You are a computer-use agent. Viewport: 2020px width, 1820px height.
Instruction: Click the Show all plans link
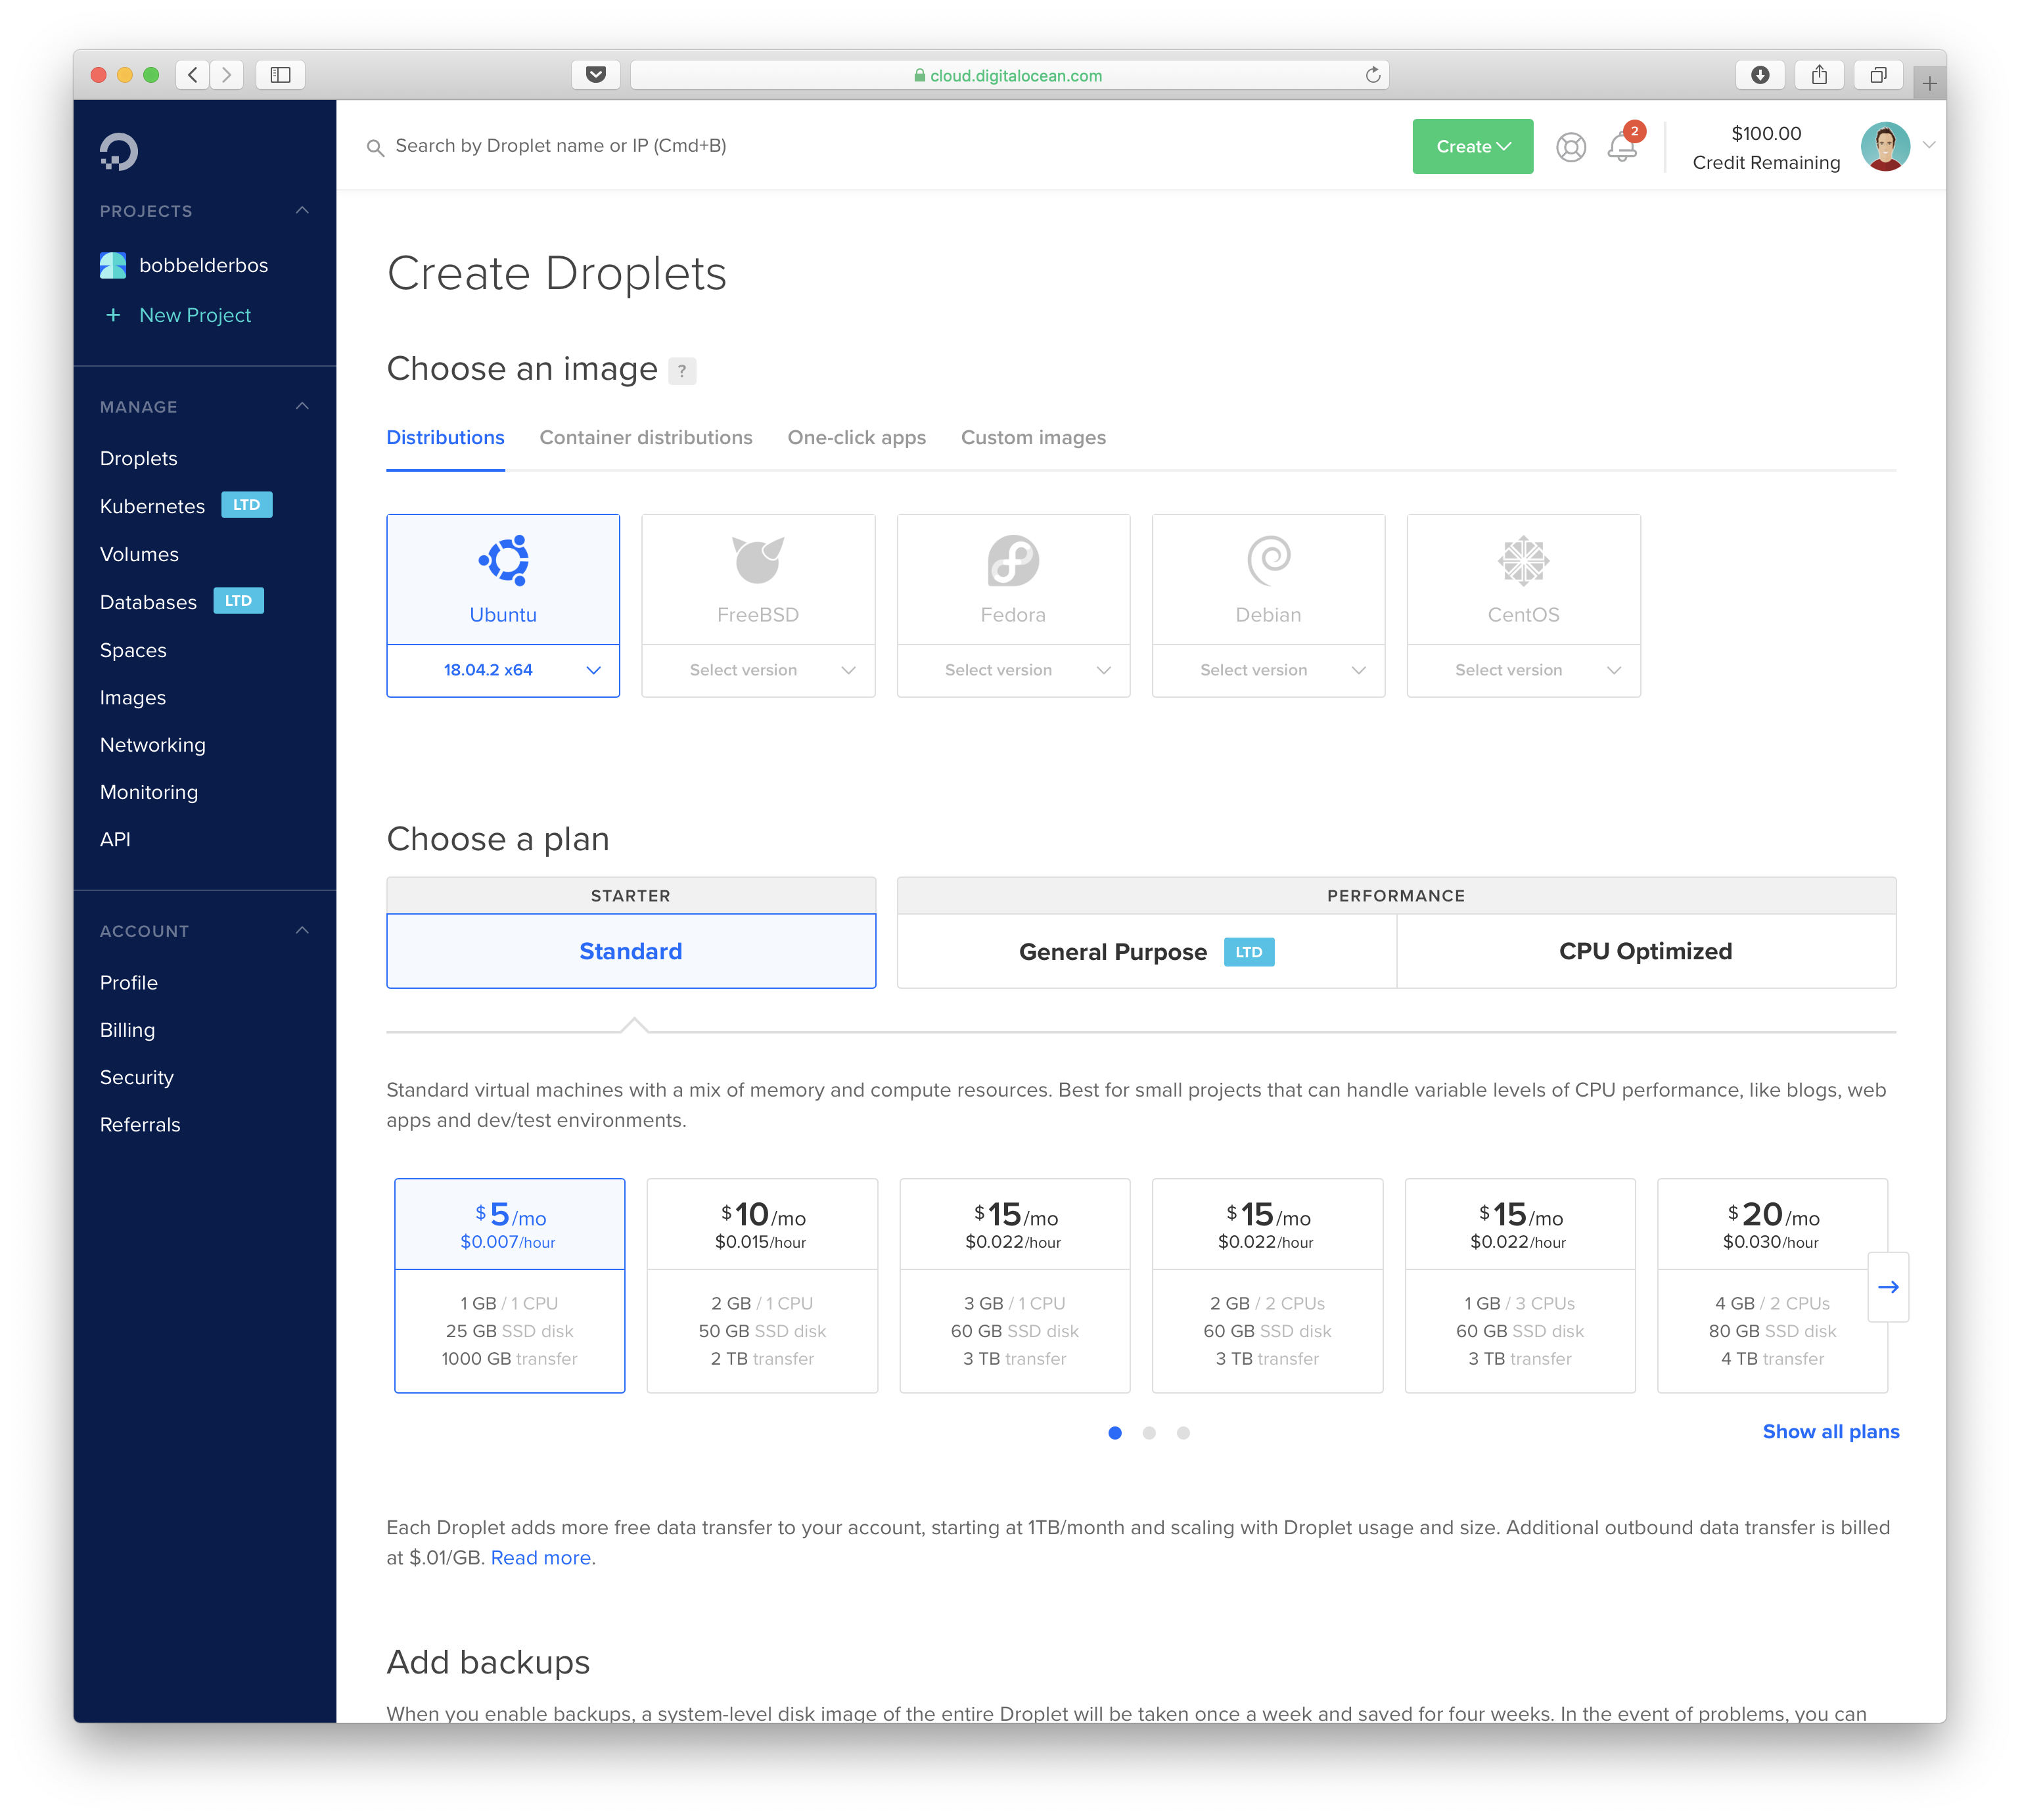(x=1830, y=1431)
